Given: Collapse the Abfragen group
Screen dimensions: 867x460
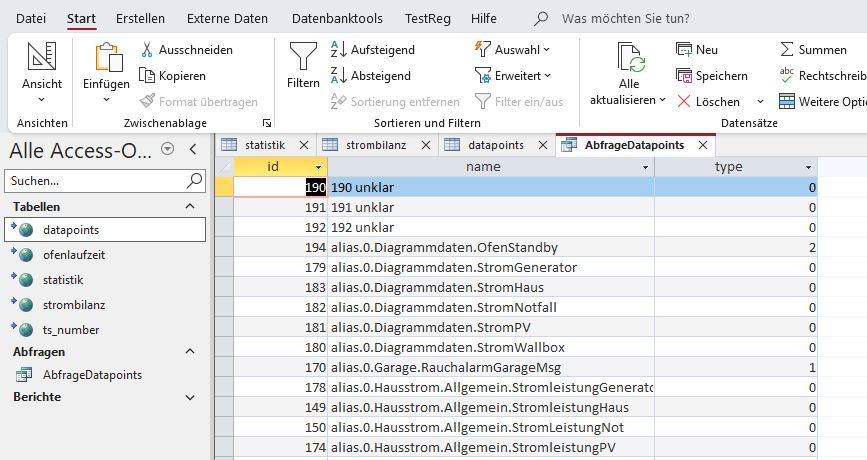Looking at the screenshot, I should pos(190,352).
